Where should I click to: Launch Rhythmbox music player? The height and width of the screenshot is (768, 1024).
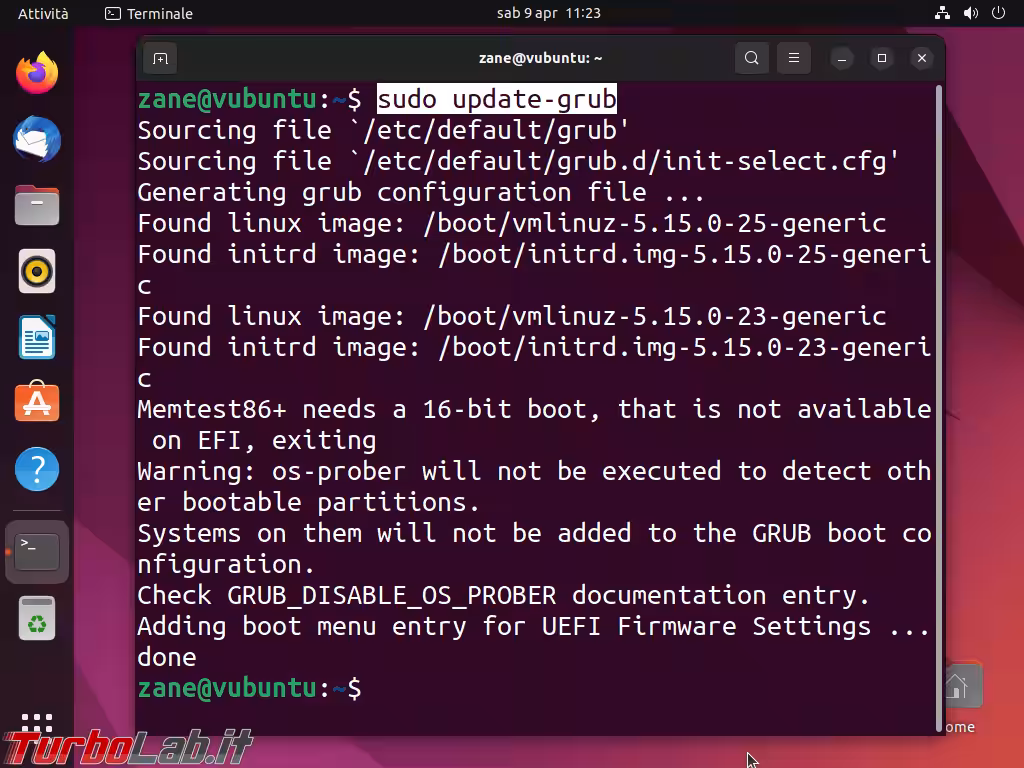click(x=37, y=271)
